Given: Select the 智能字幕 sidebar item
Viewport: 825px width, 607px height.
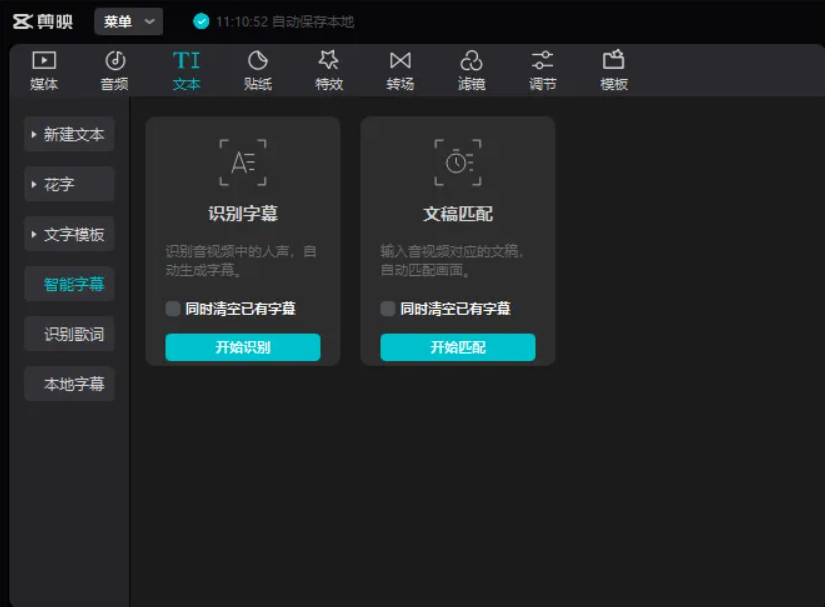Looking at the screenshot, I should (x=69, y=284).
